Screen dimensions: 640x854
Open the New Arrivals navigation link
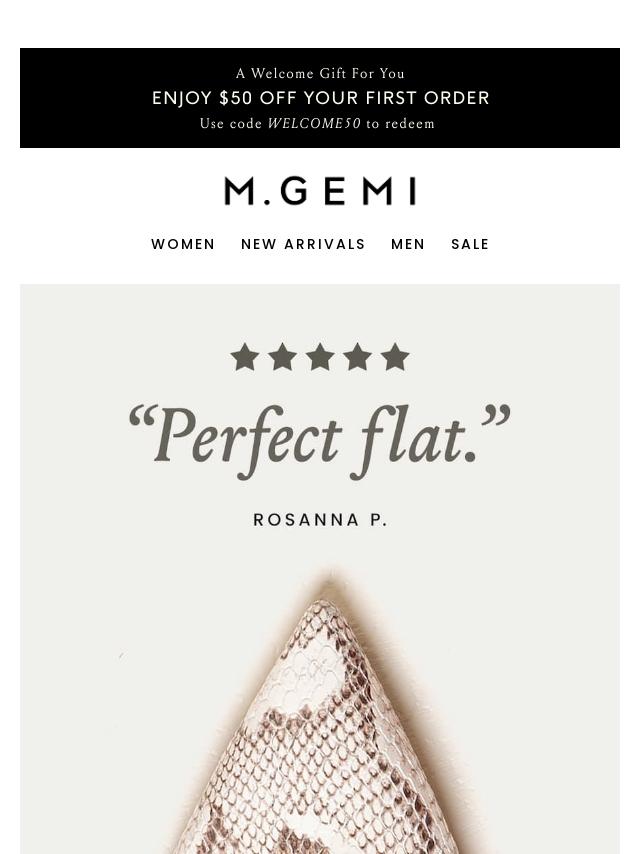click(x=303, y=244)
